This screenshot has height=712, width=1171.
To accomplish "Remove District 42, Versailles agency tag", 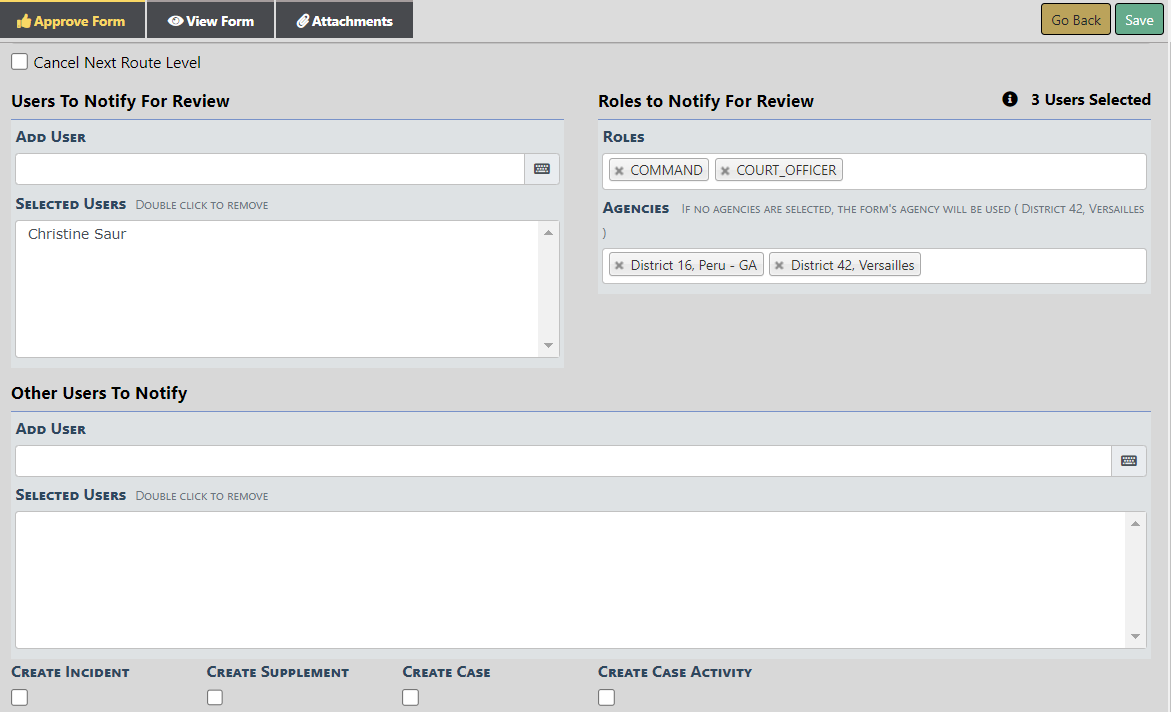I will pos(780,266).
